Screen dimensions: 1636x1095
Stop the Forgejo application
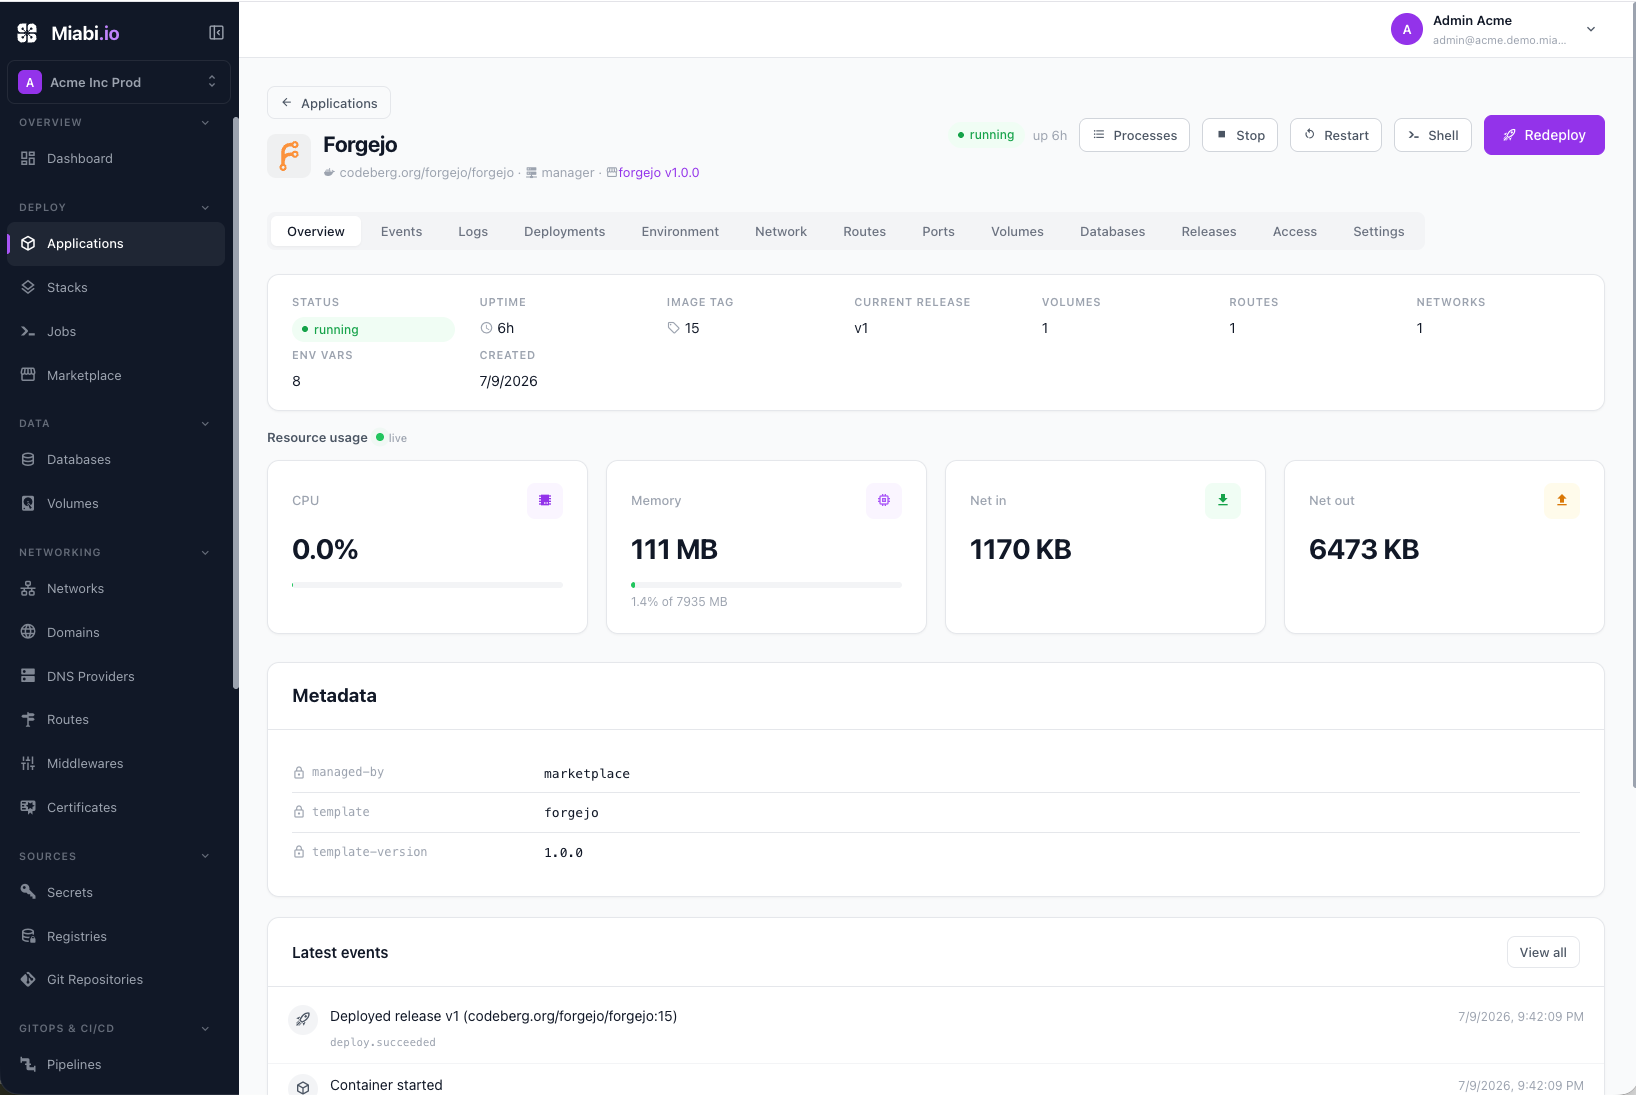point(1240,135)
